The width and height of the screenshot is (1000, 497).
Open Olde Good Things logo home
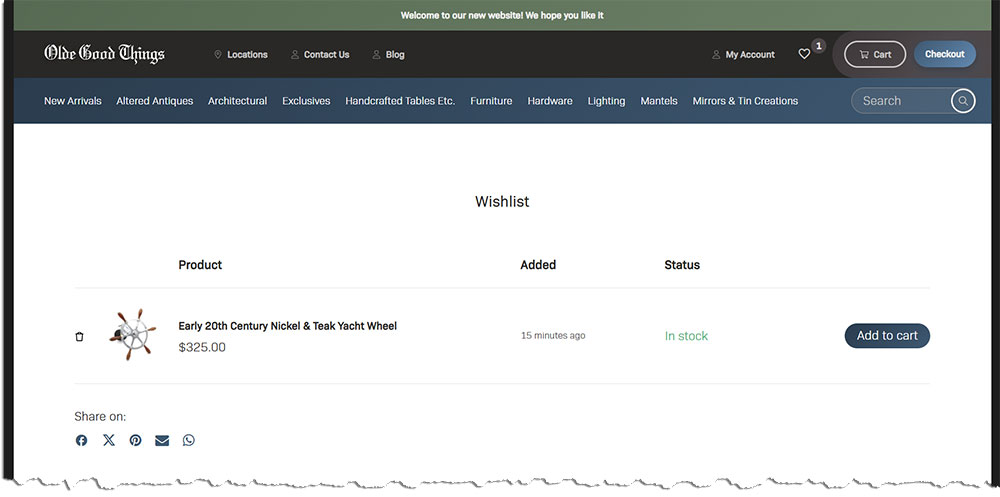tap(105, 54)
